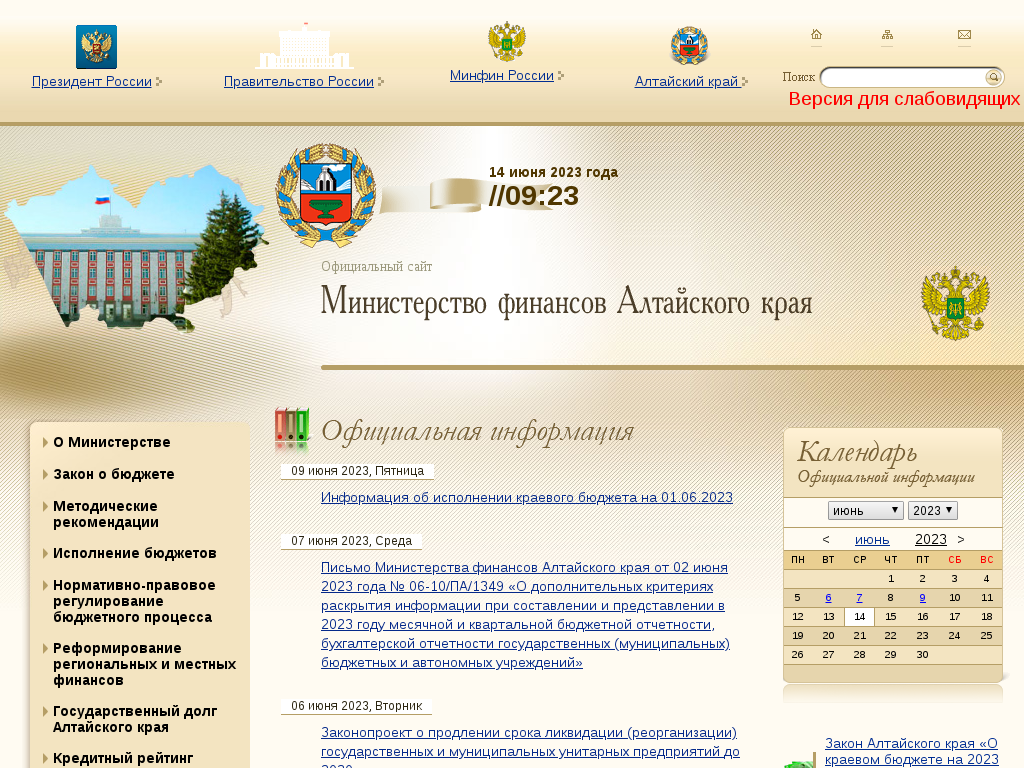Open the month dropdown showing июнь

(x=865, y=511)
